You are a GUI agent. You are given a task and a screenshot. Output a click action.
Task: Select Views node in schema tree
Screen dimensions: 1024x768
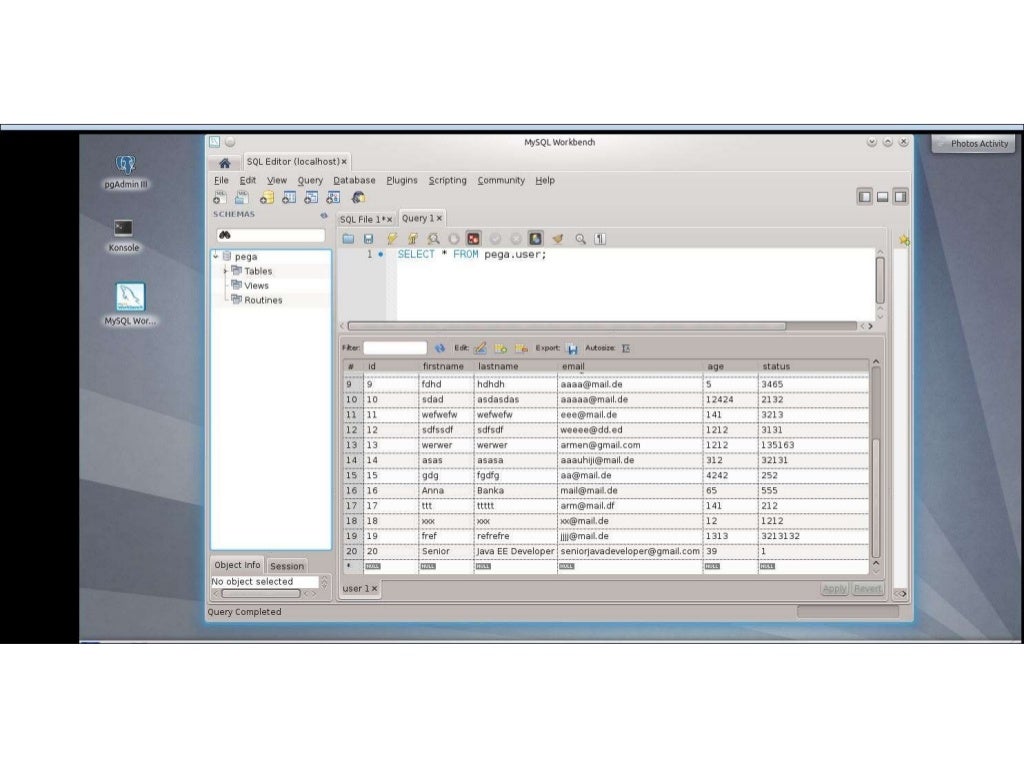point(256,285)
